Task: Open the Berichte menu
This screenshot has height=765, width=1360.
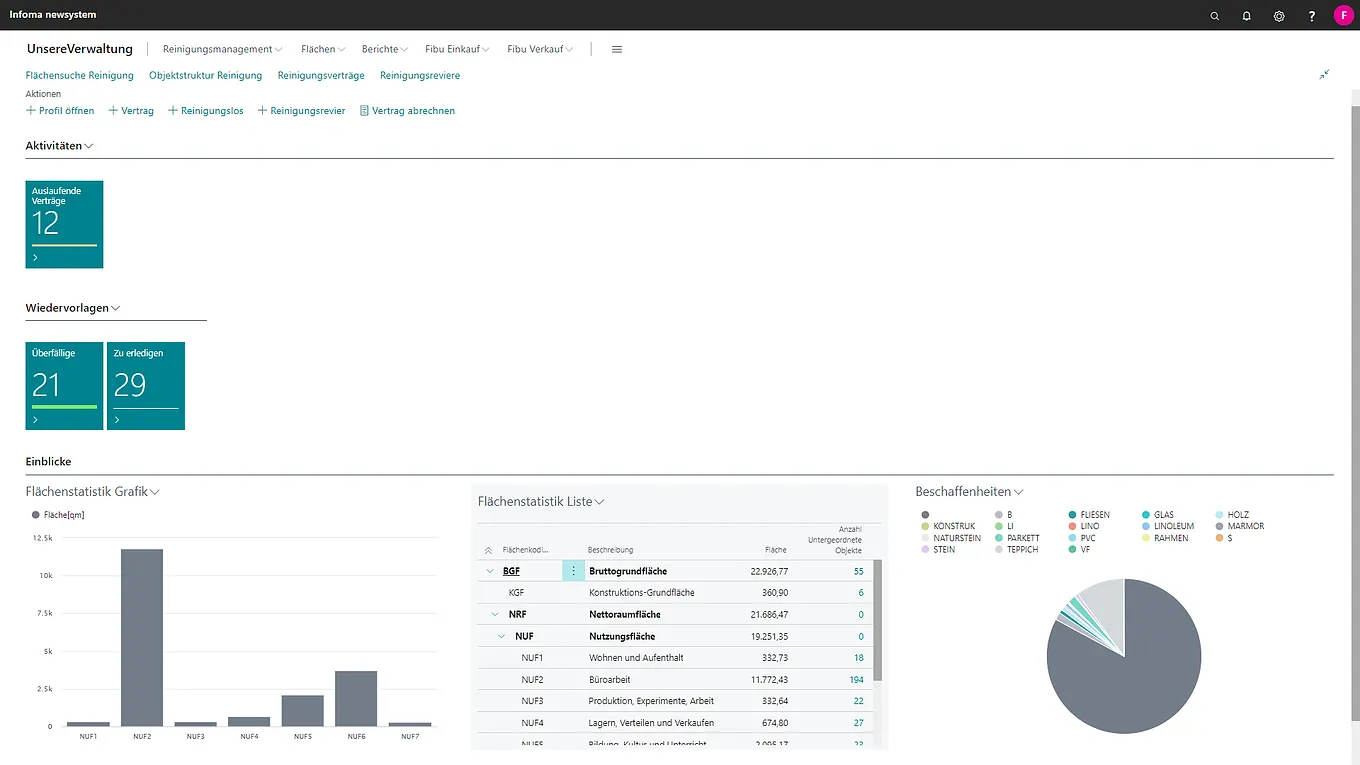Action: pos(384,49)
